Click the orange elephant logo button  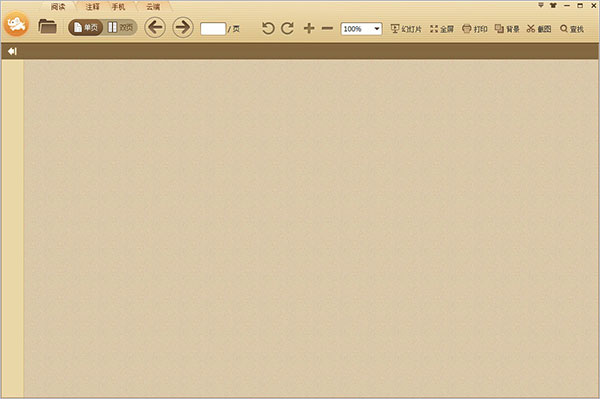click(16, 24)
